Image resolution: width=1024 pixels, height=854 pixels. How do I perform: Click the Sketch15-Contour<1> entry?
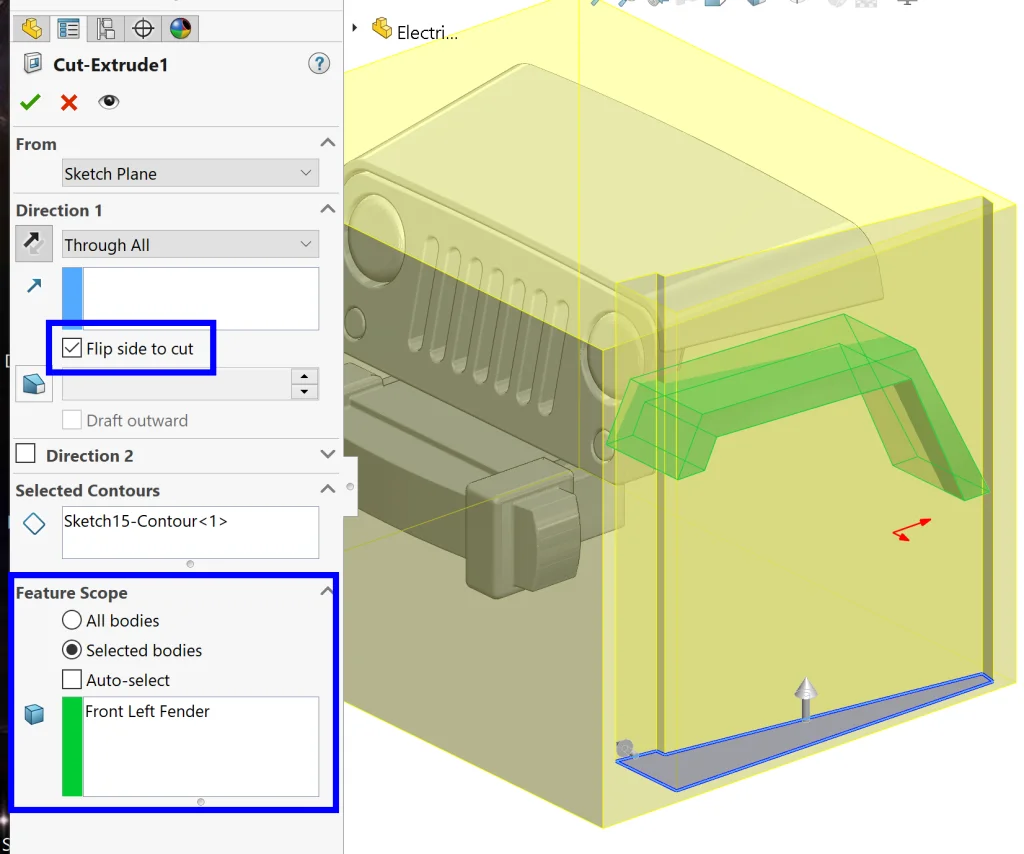click(145, 521)
